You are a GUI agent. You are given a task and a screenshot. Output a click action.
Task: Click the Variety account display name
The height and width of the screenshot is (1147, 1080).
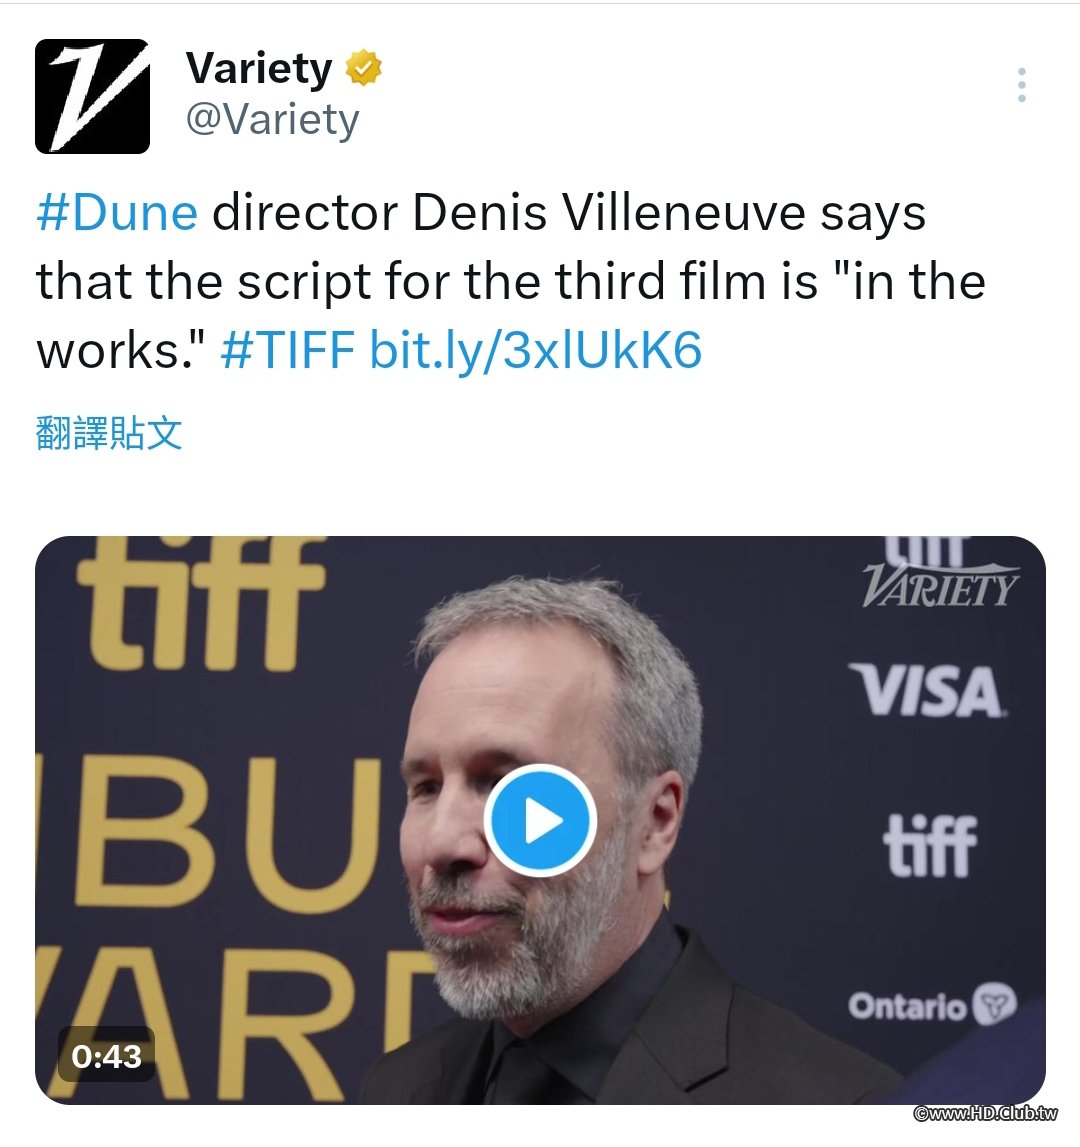[x=258, y=68]
